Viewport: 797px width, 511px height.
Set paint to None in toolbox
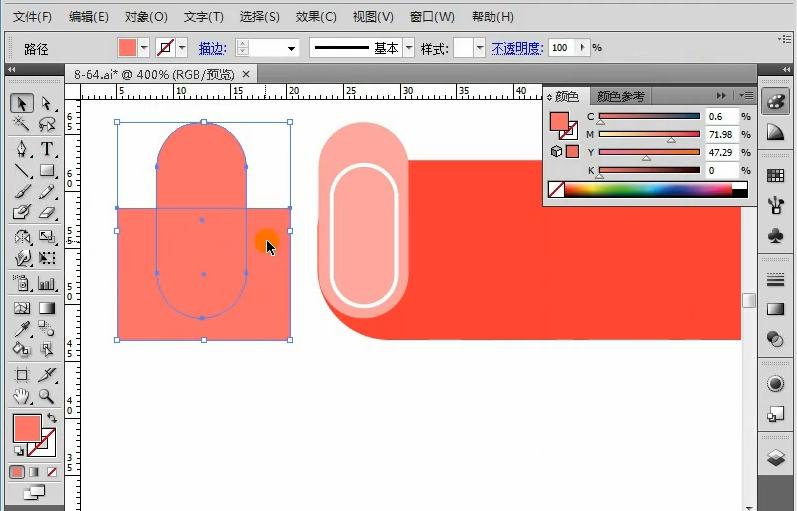(52, 472)
